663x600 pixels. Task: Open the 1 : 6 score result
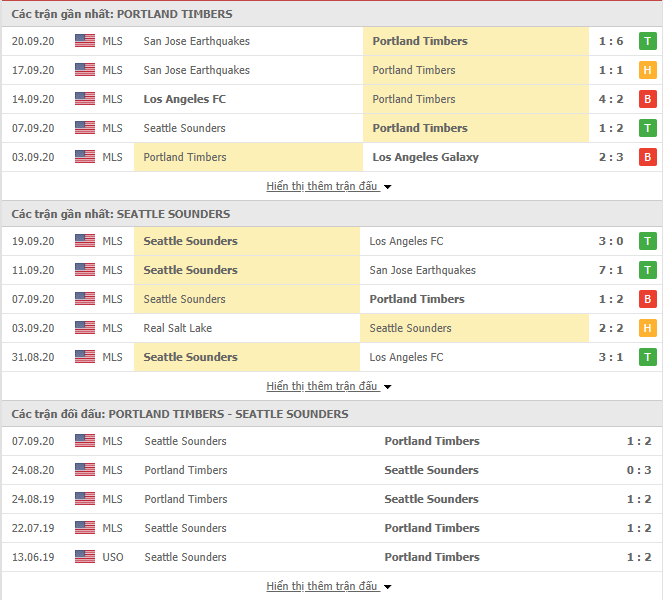click(x=611, y=41)
